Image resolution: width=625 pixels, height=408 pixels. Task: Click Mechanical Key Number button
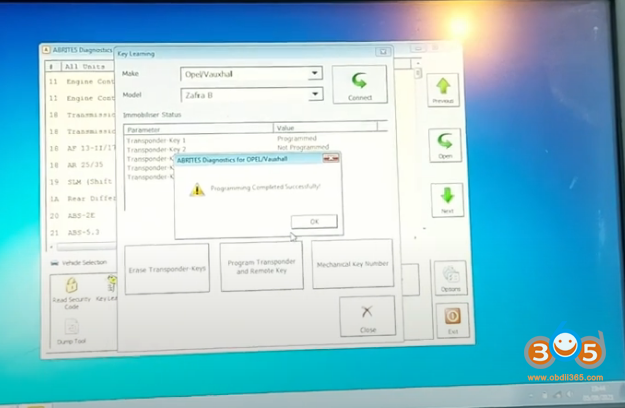pos(352,264)
